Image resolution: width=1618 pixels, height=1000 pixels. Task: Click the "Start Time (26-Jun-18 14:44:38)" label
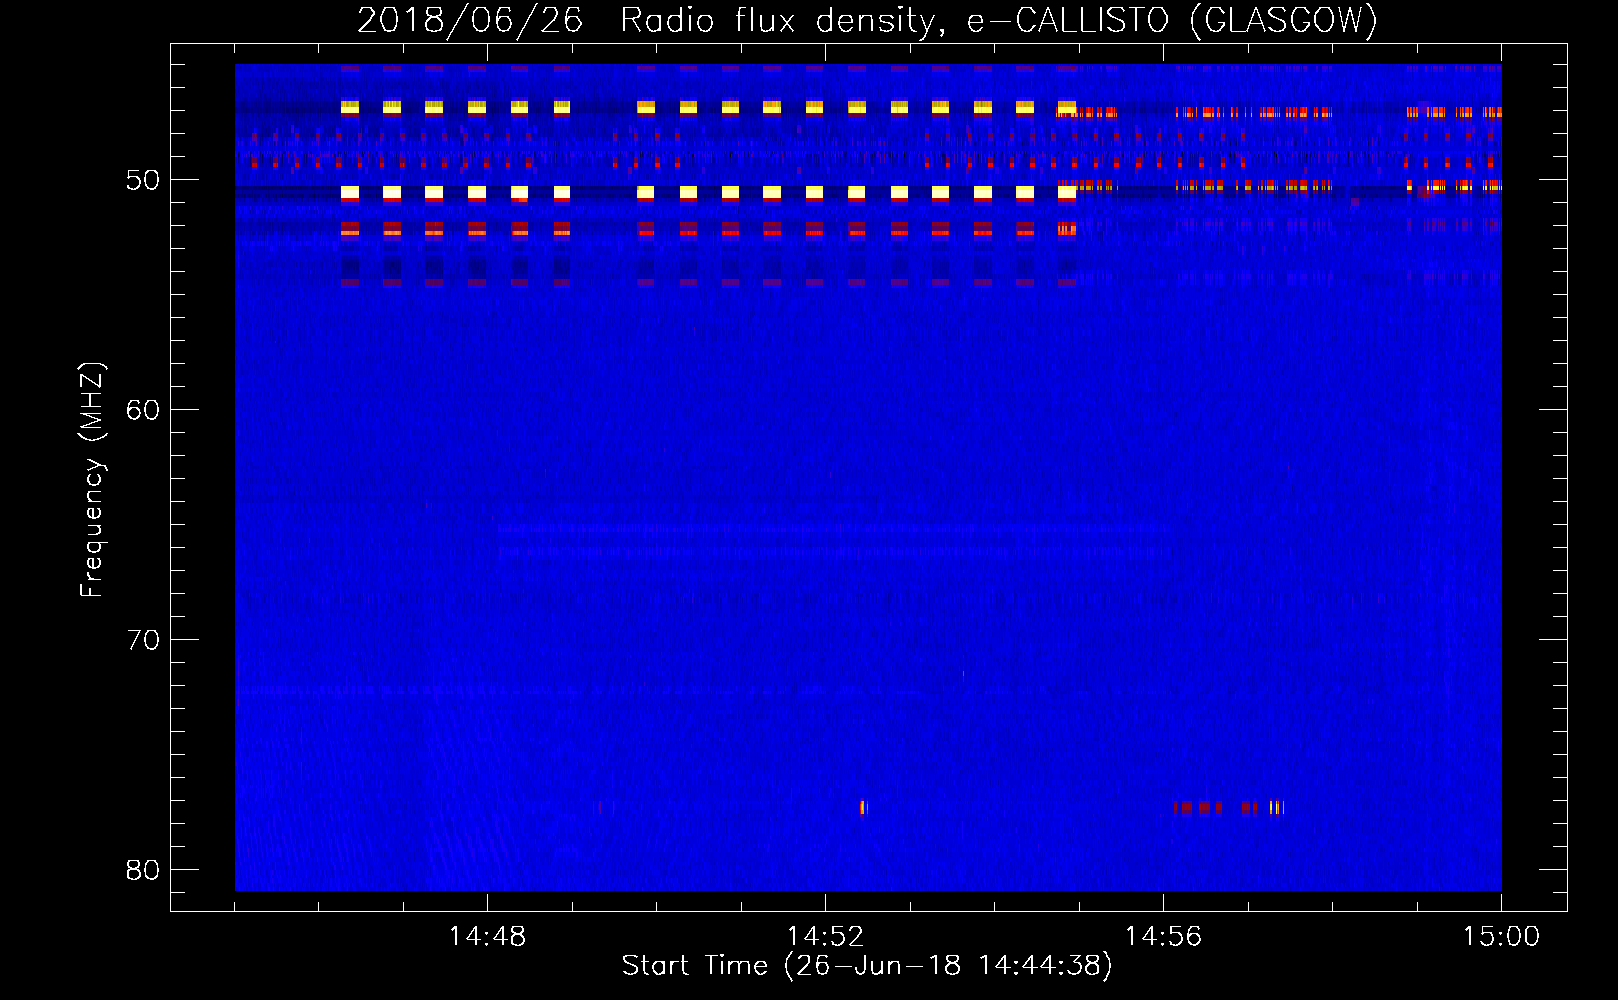(x=867, y=965)
